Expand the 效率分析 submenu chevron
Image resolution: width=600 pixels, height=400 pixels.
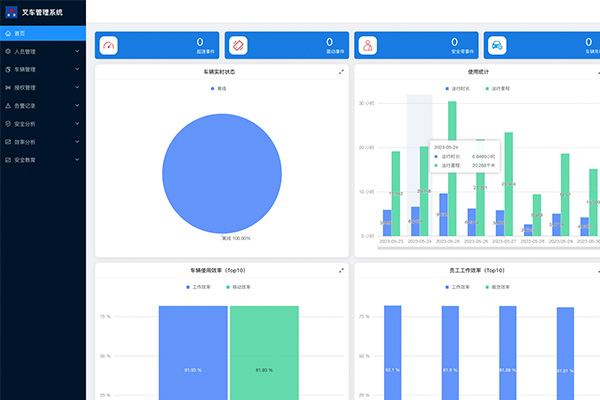pos(77,142)
